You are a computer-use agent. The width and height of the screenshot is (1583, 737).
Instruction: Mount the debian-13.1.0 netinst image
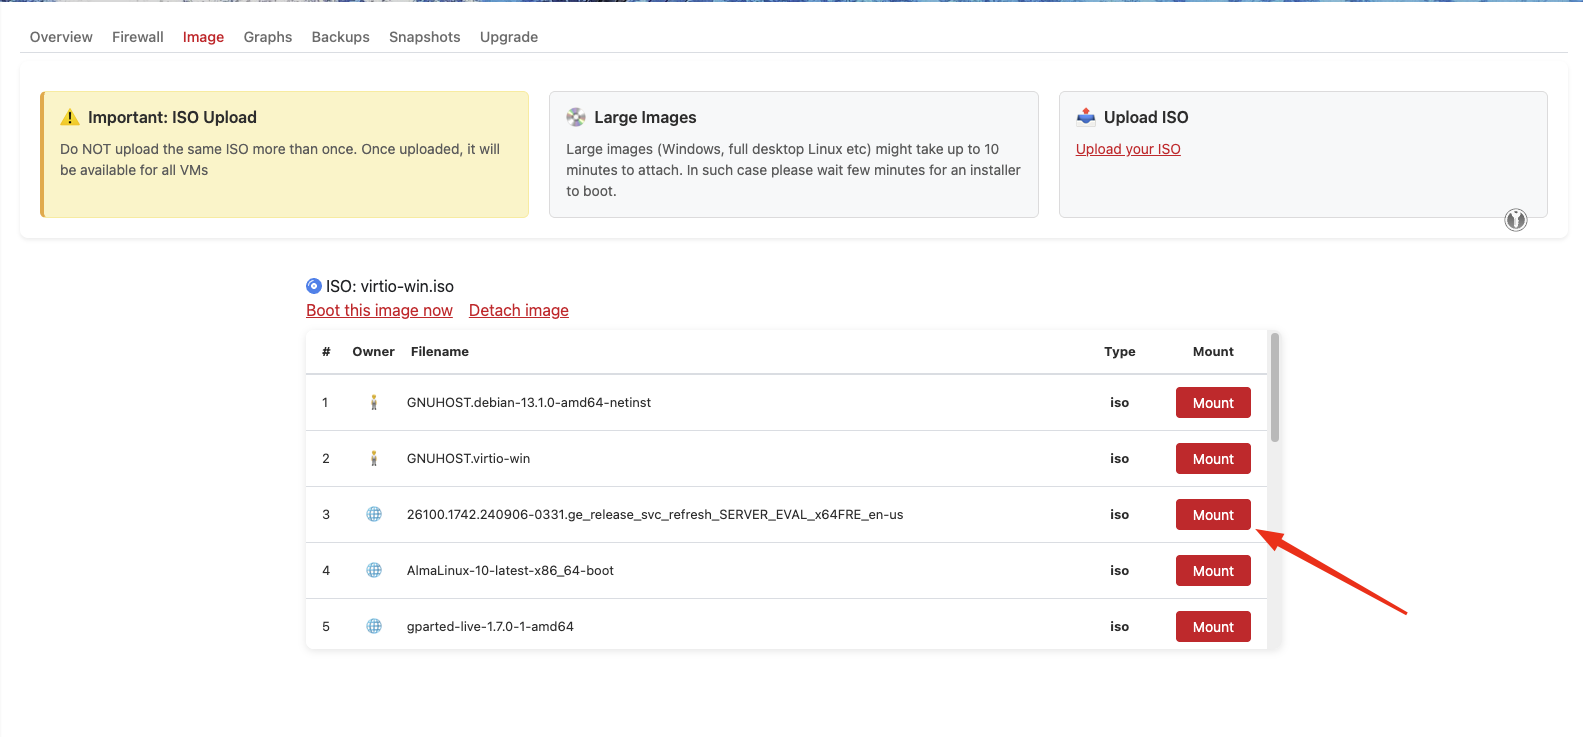1213,403
